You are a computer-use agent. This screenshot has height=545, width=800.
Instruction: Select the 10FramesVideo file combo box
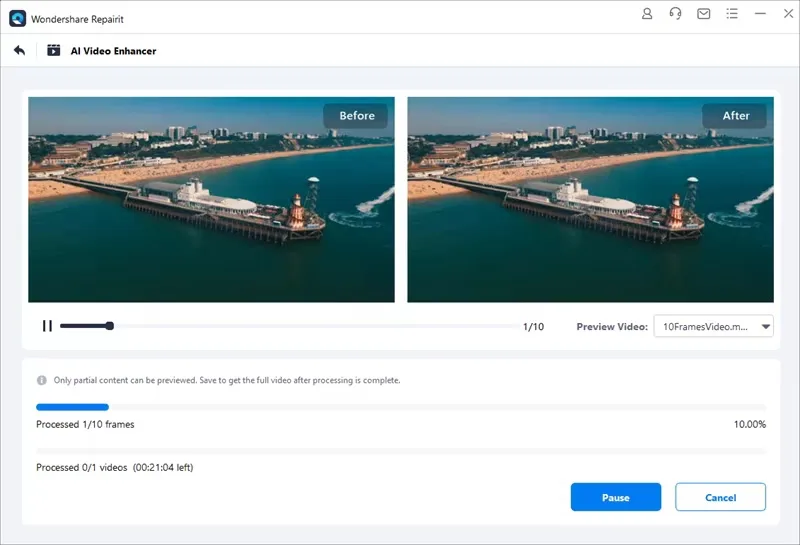(x=713, y=327)
